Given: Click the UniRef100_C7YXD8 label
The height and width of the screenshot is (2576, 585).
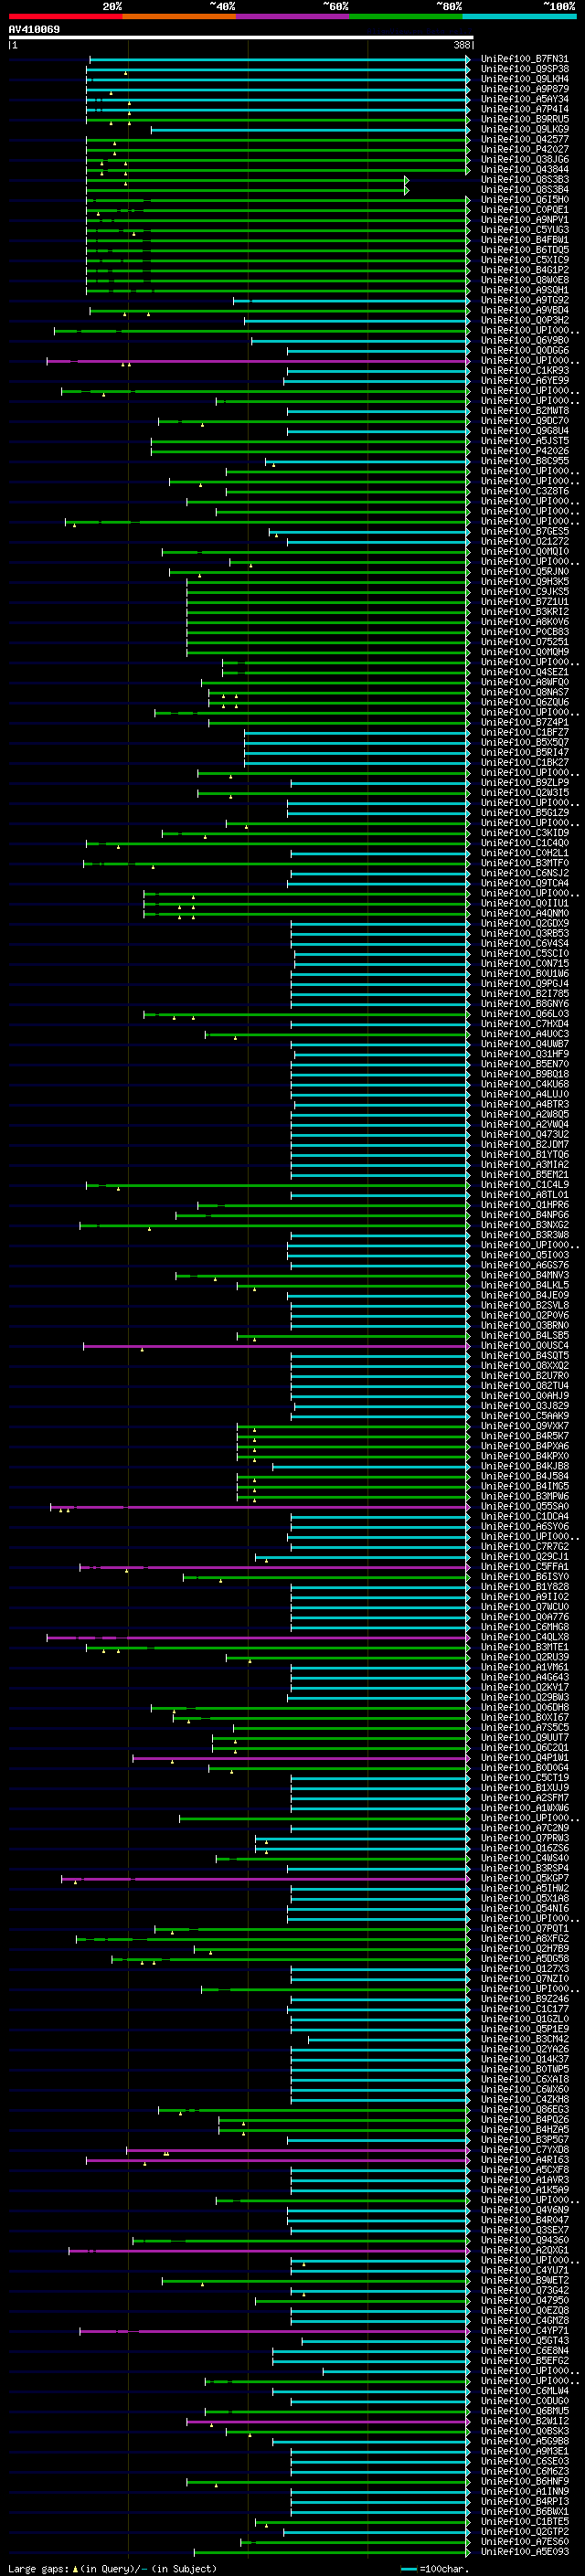Looking at the screenshot, I should pyautogui.click(x=525, y=2150).
